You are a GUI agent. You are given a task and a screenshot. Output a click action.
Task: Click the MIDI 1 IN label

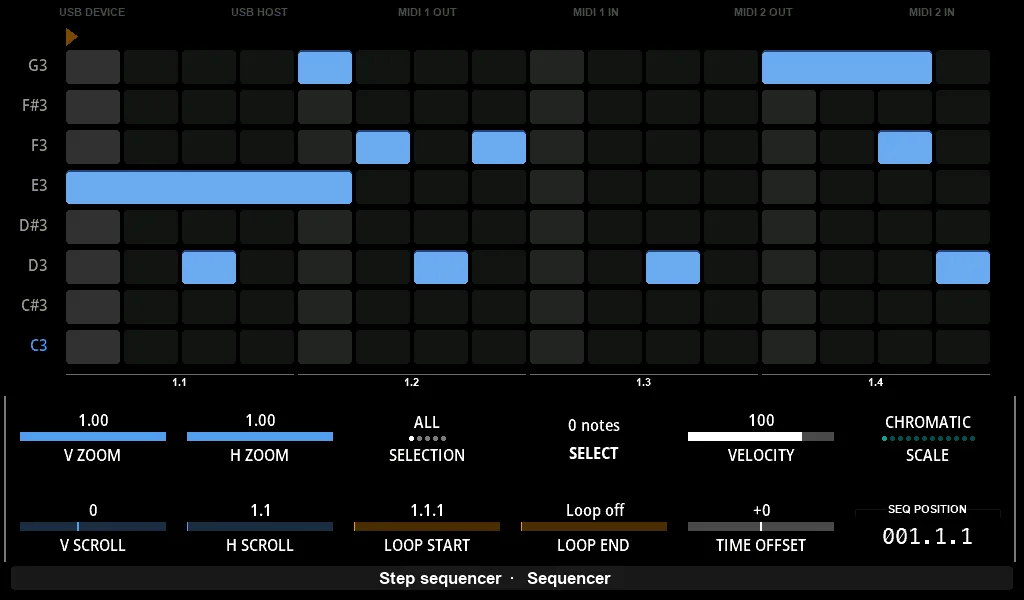click(596, 12)
